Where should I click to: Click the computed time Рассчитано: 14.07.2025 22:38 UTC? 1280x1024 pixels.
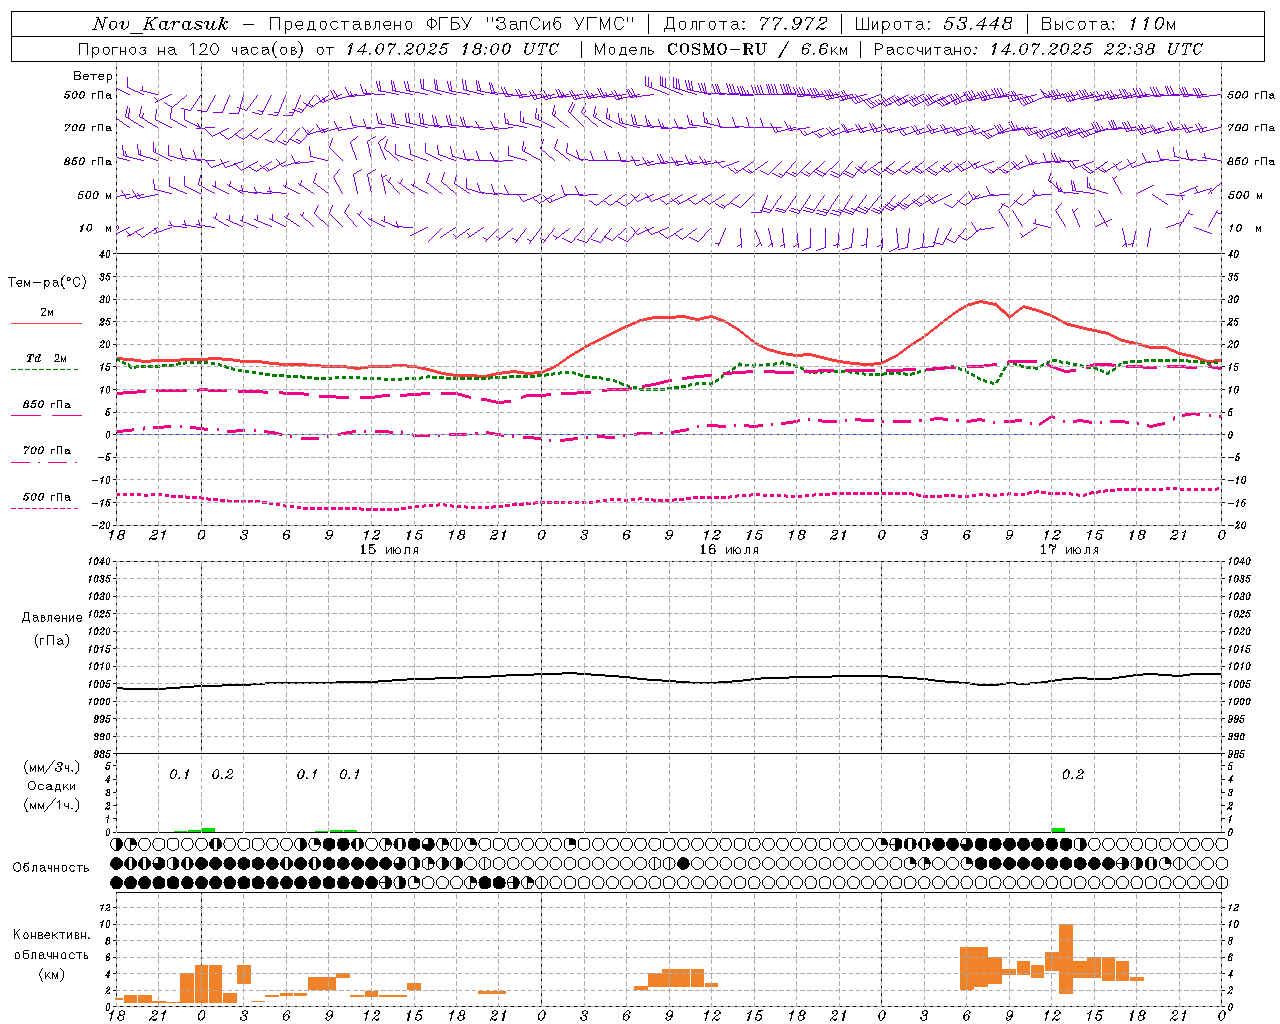[1038, 49]
